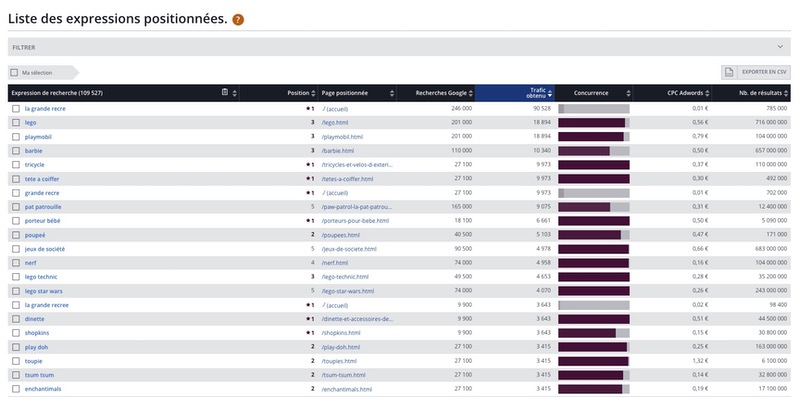Viewport: 800px width, 397px height.
Task: Sort by Nb. de résultats arrows
Action: [786, 93]
